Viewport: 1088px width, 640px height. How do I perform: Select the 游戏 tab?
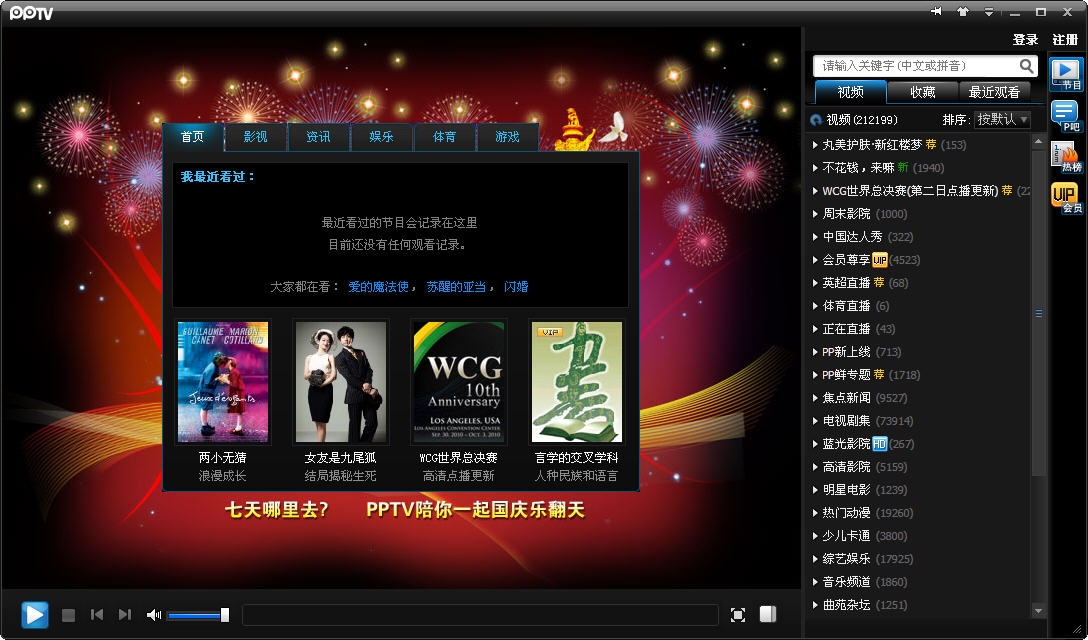(507, 137)
